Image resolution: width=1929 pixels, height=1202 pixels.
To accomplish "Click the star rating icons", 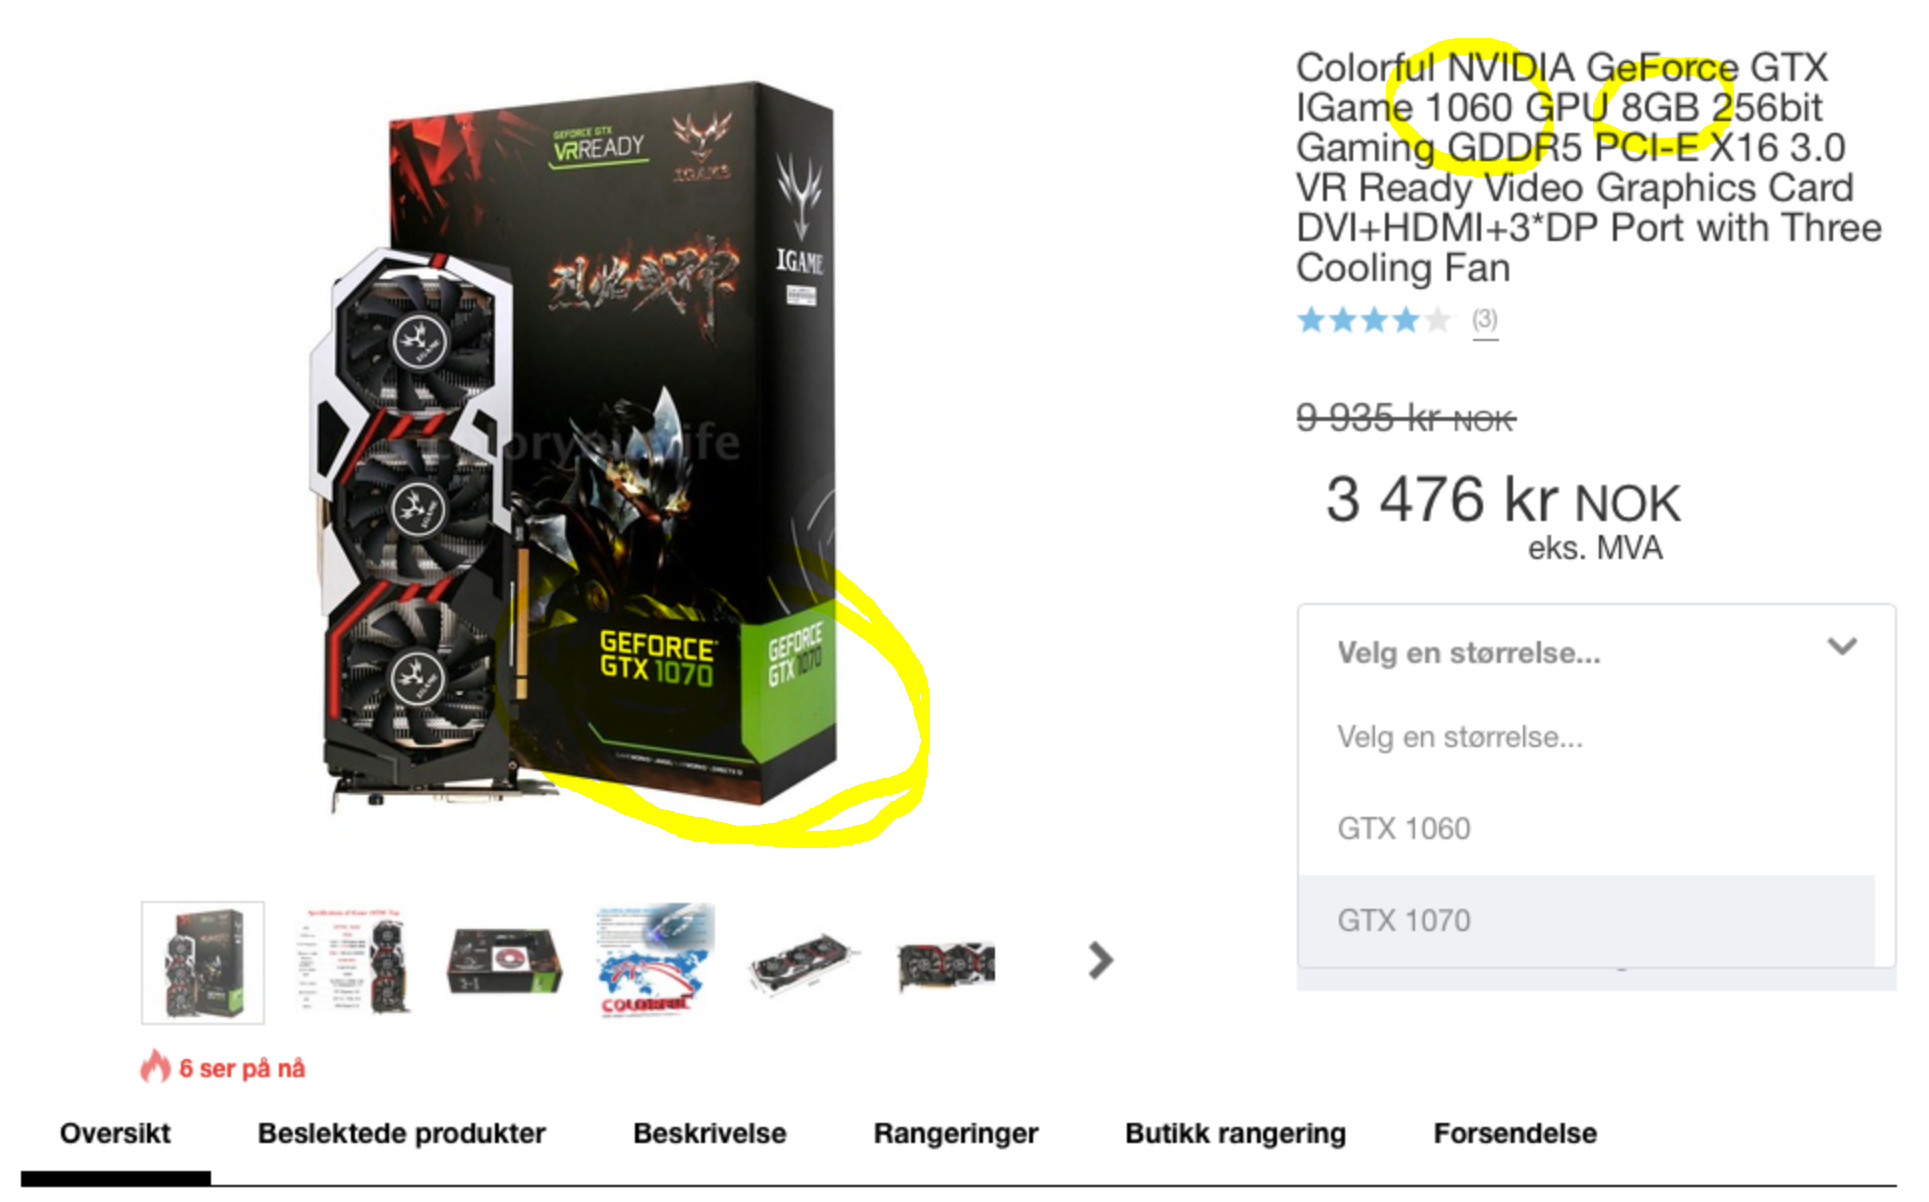I will click(1374, 320).
